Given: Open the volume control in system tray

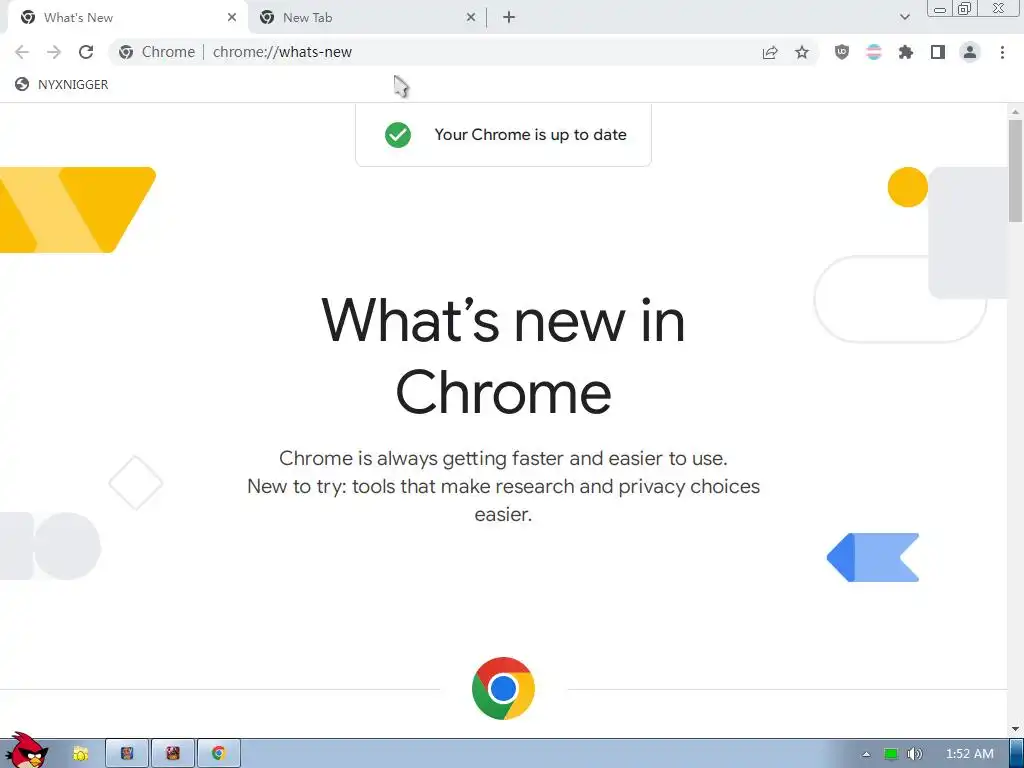Looking at the screenshot, I should click(x=914, y=754).
